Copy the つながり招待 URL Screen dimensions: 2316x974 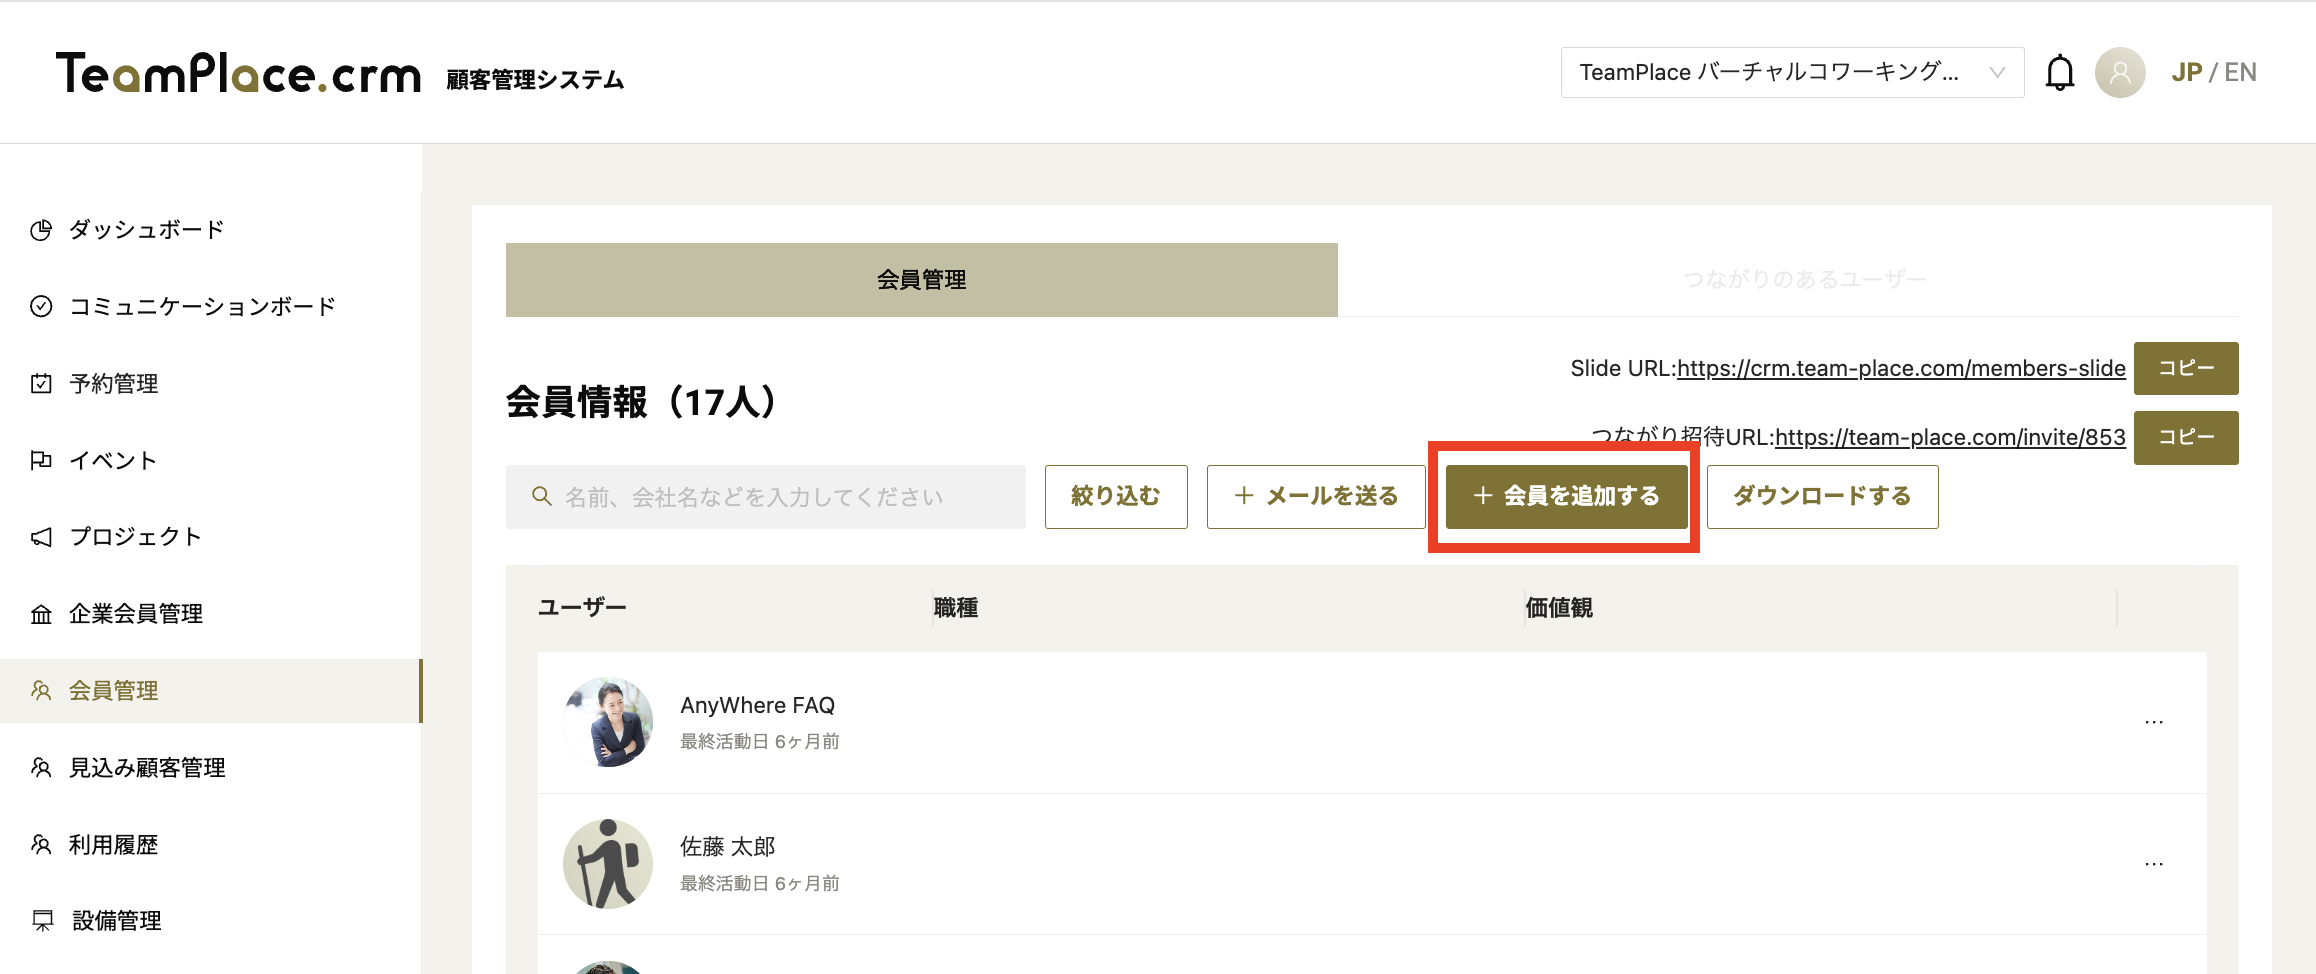click(x=2186, y=437)
